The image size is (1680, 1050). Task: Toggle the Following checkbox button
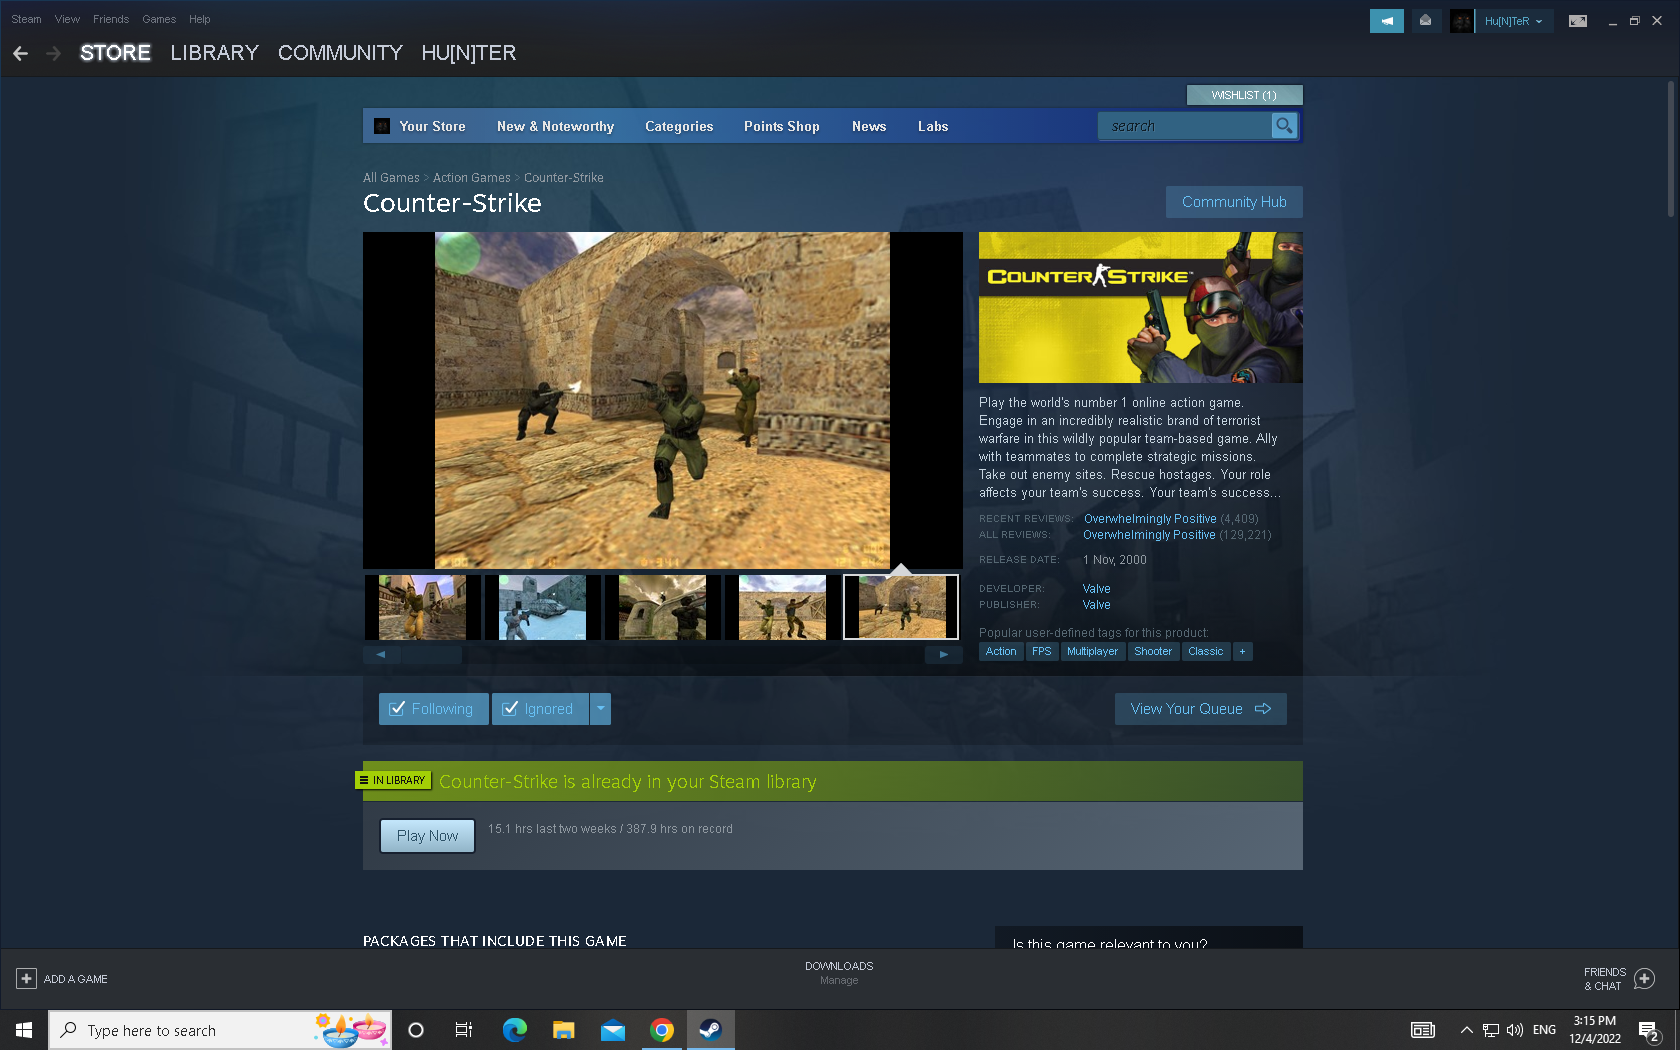(433, 709)
